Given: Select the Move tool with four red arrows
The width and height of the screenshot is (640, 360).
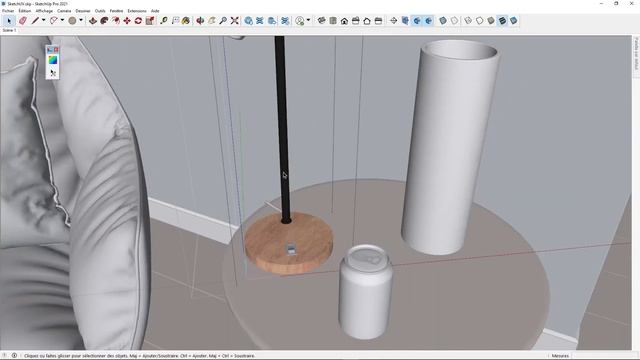Looking at the screenshot, I should (x=127, y=20).
